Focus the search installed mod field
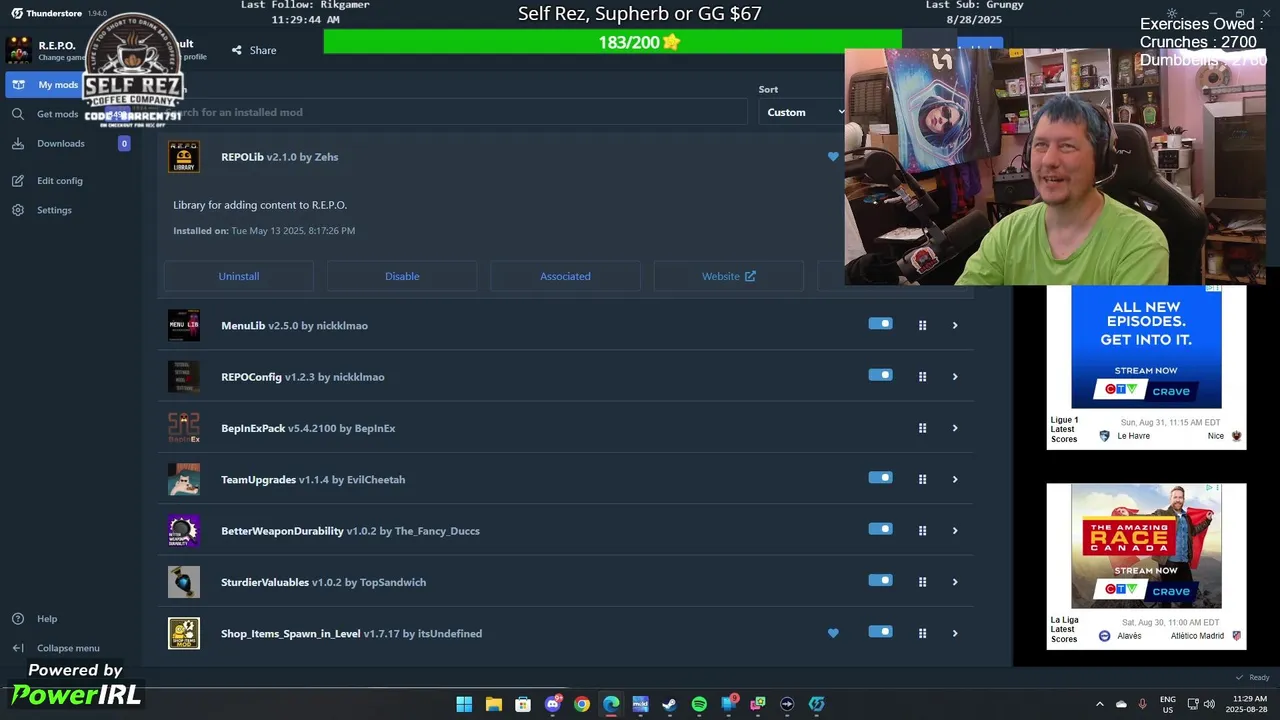1280x720 pixels. pos(455,112)
